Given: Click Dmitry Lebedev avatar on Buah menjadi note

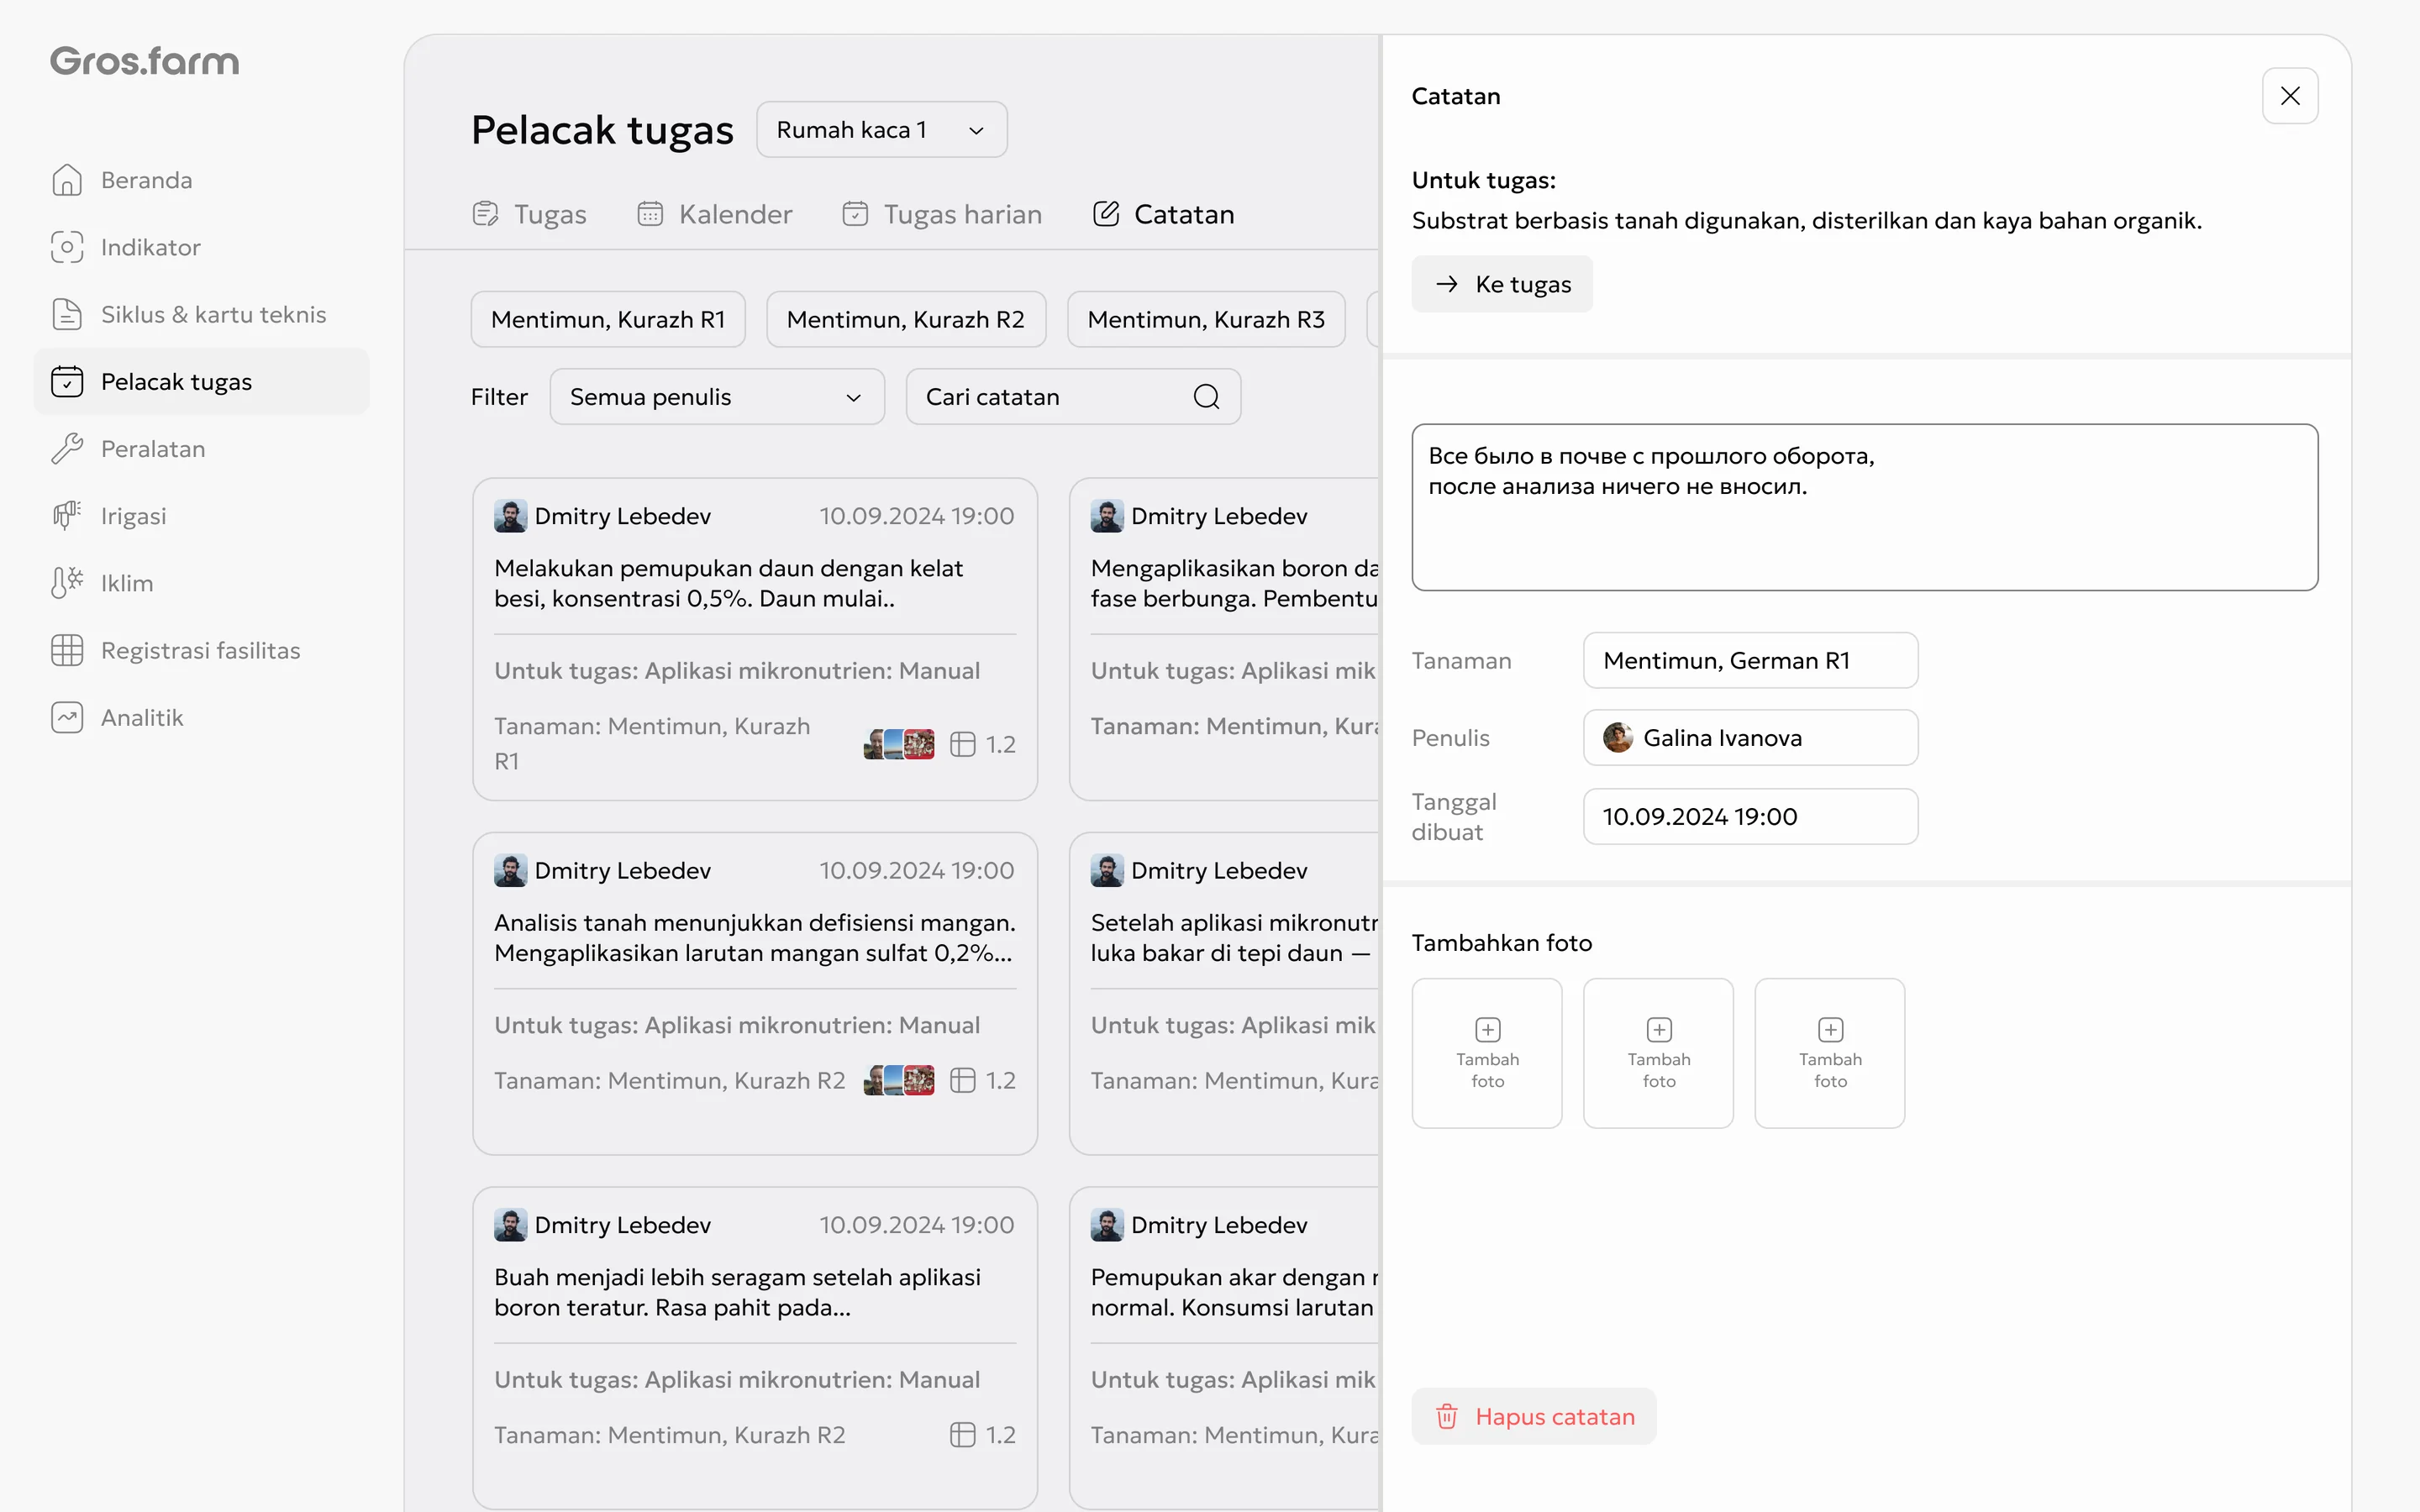Looking at the screenshot, I should tap(510, 1224).
